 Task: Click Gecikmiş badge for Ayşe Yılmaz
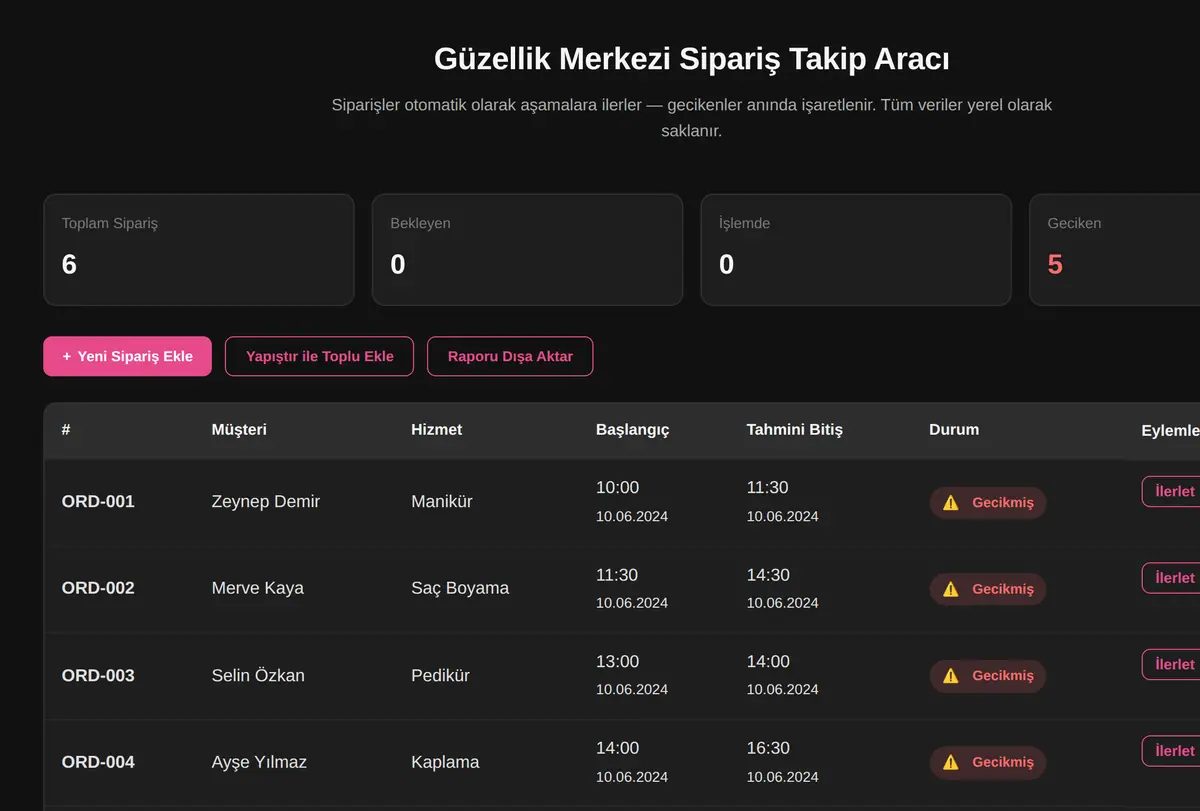tap(988, 762)
